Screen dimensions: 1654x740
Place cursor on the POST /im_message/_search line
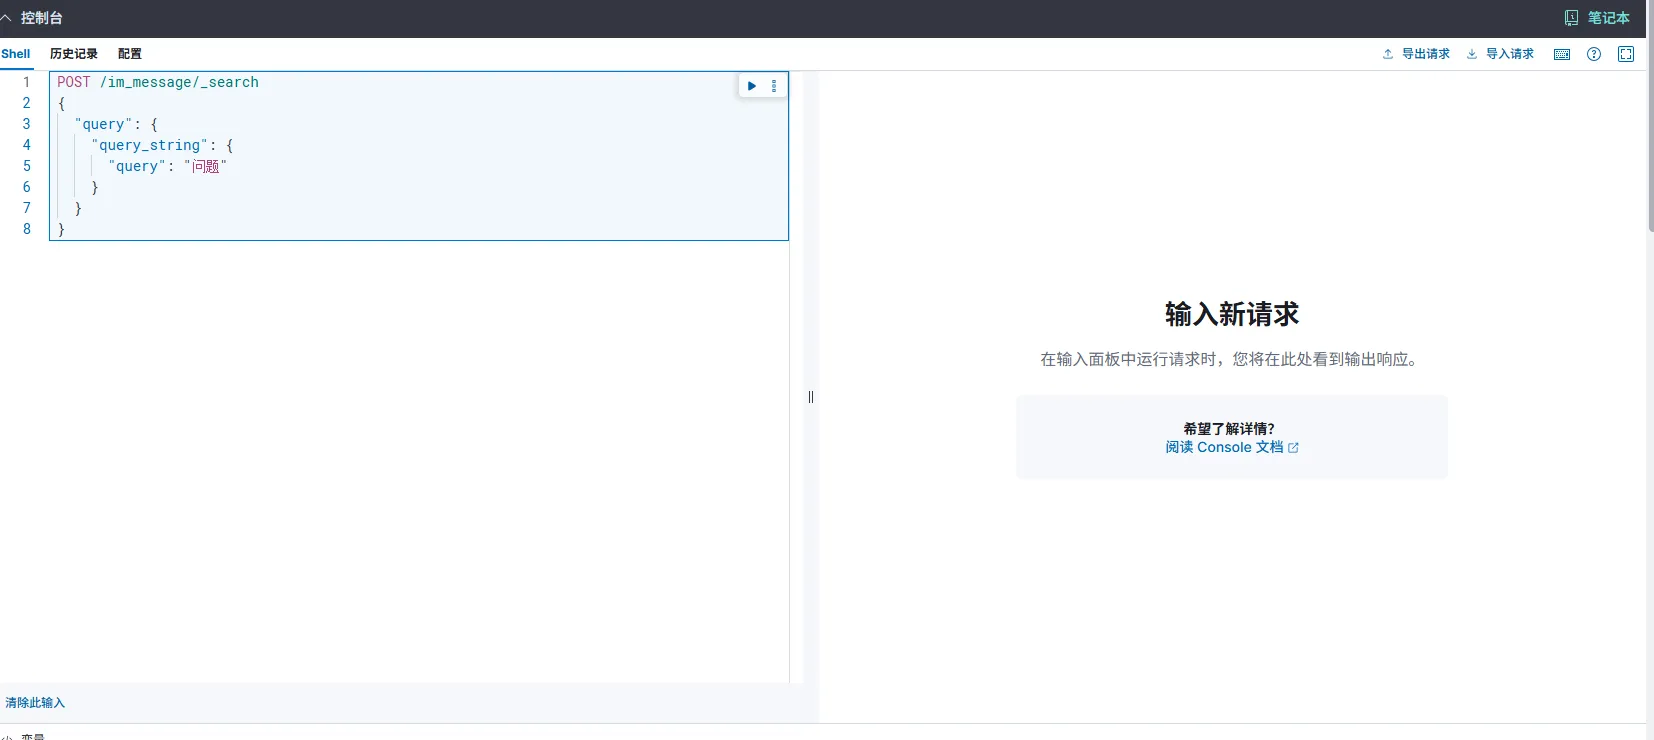pyautogui.click(x=158, y=82)
